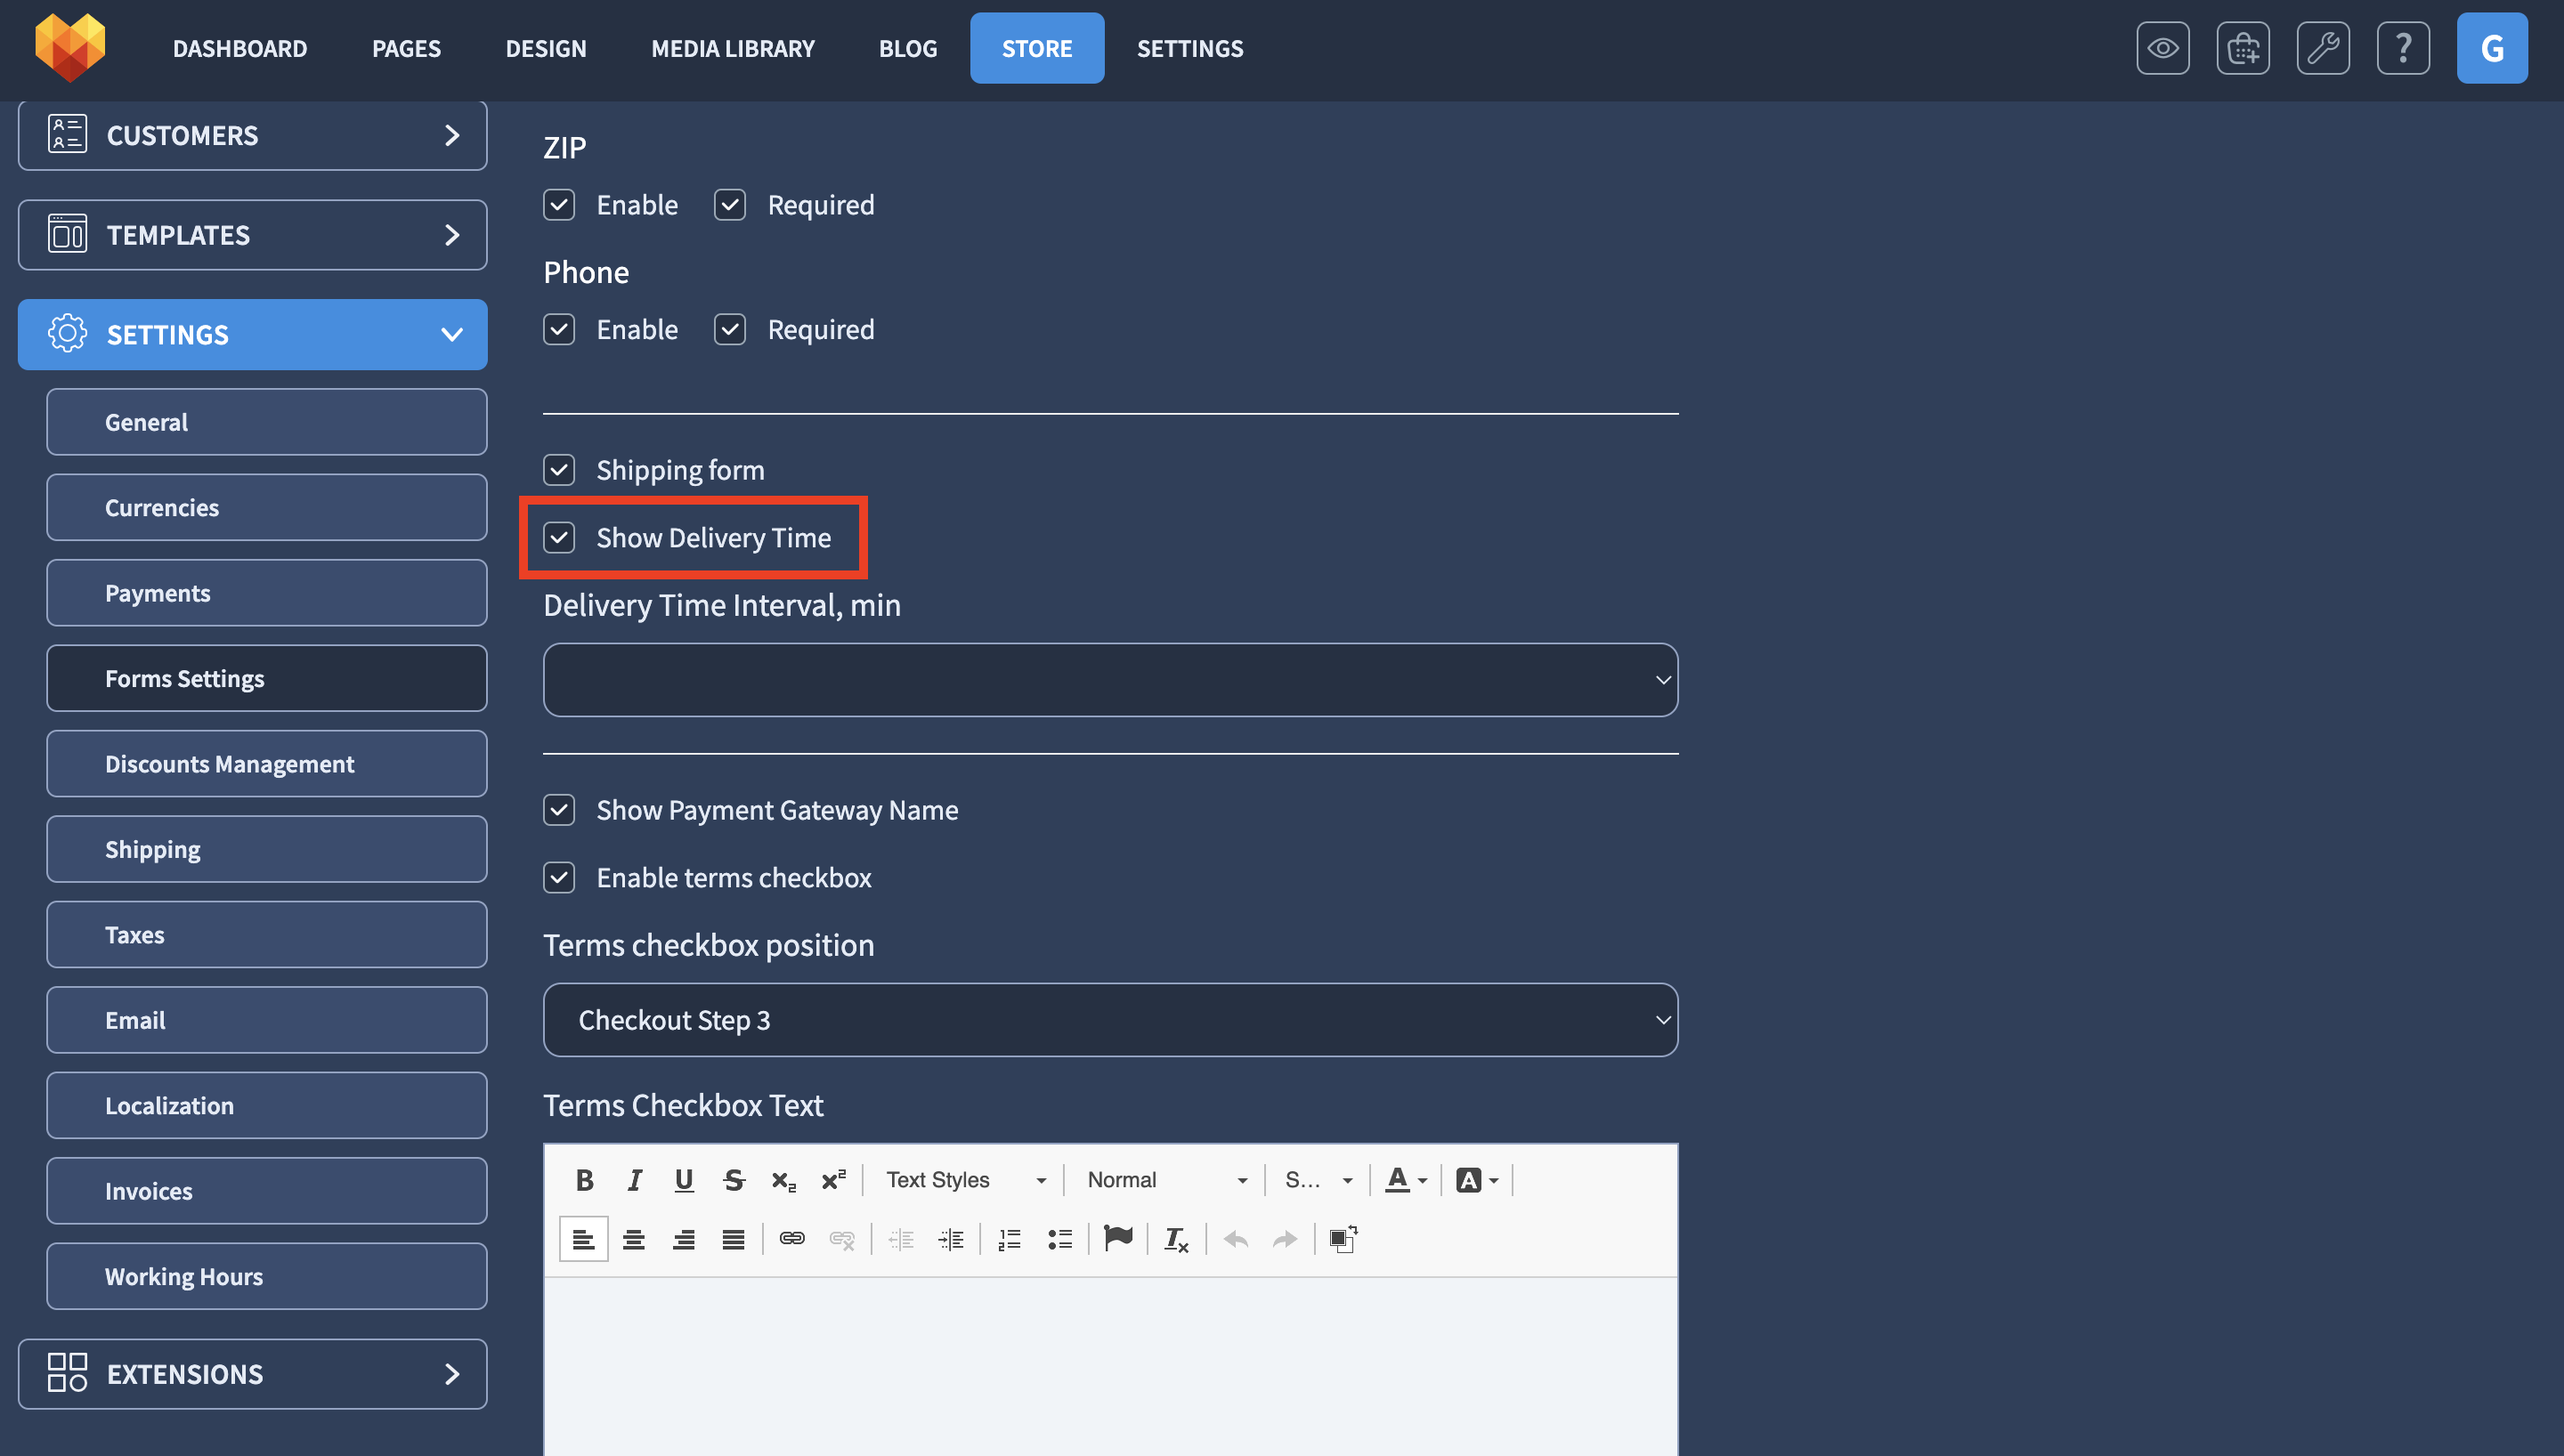
Task: Redo the edit in the editor
Action: 1285,1240
